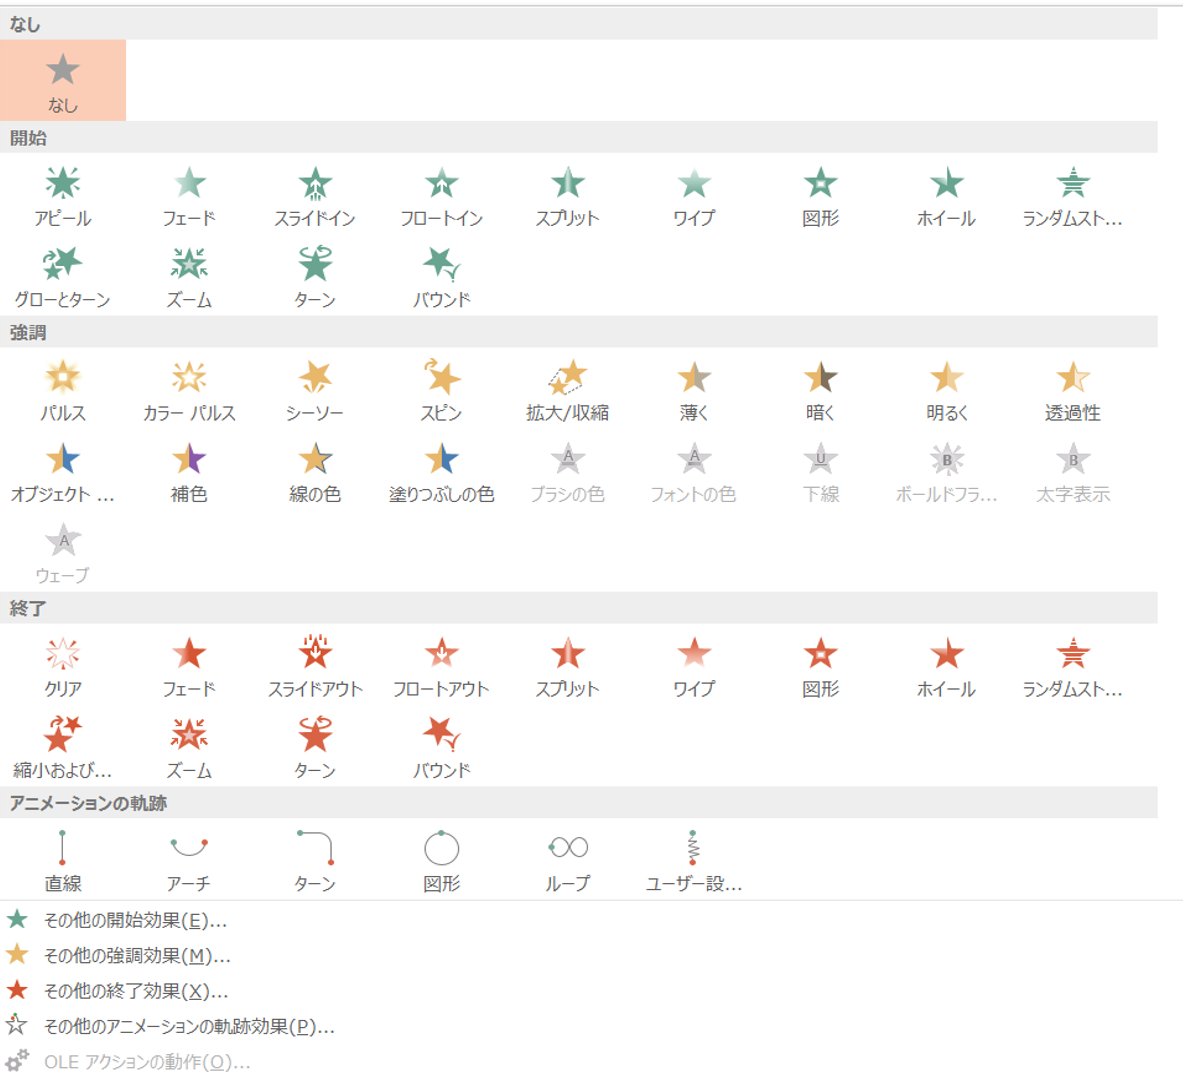
Task: Select the スライドイン entrance effect
Action: point(315,197)
